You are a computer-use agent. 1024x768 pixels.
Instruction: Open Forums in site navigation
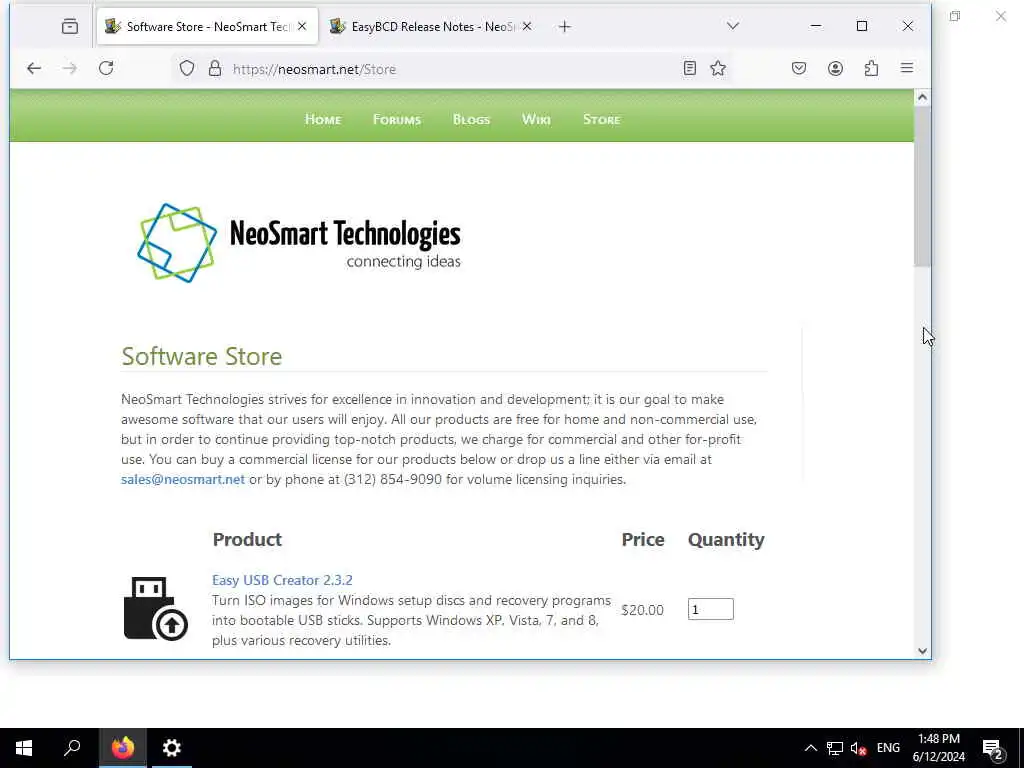(x=396, y=120)
